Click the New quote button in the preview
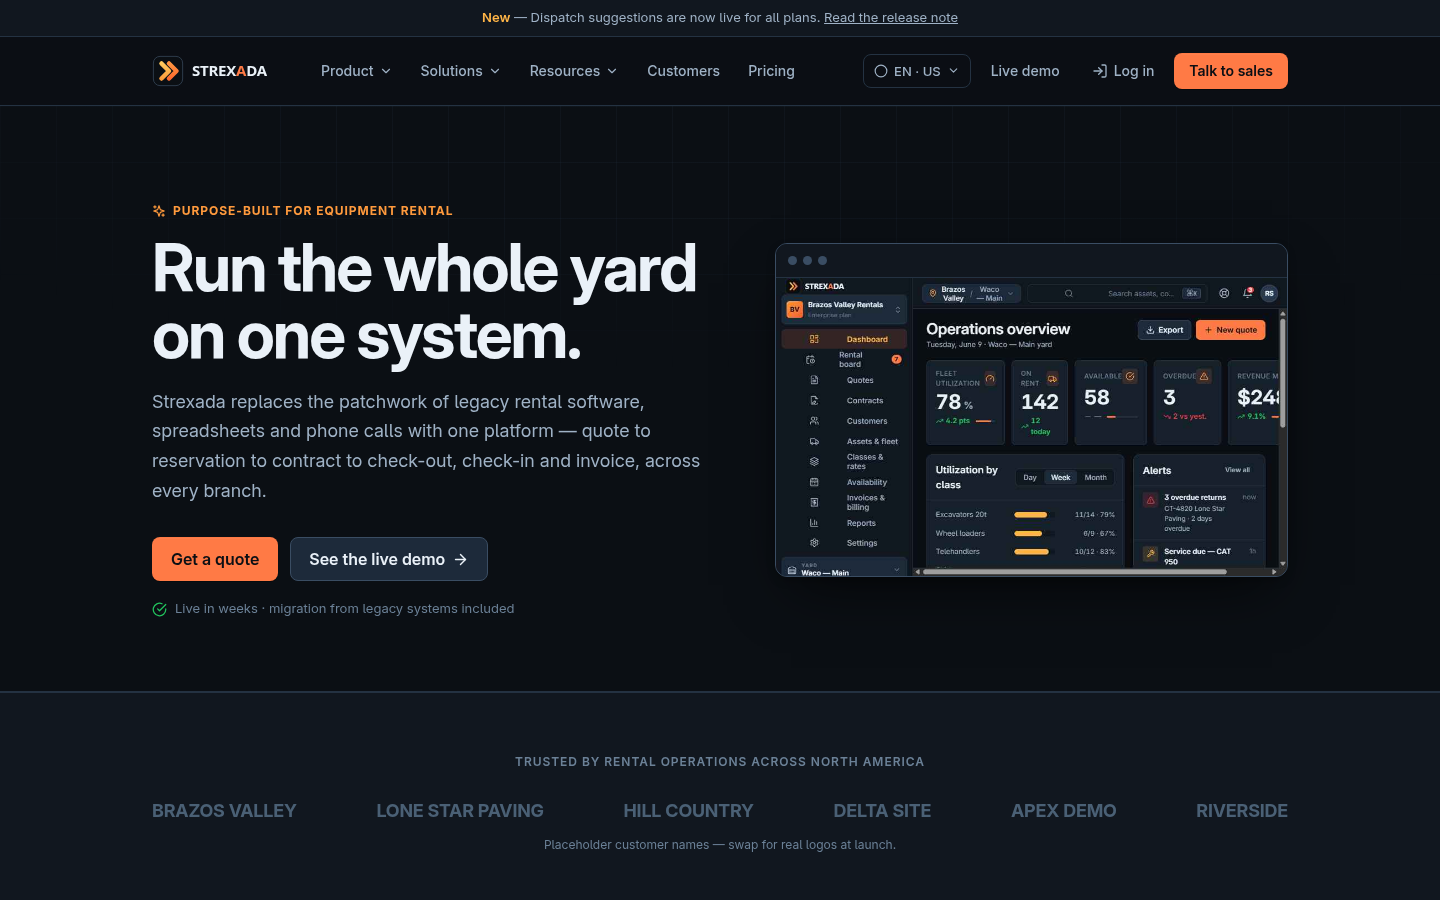 tap(1231, 330)
